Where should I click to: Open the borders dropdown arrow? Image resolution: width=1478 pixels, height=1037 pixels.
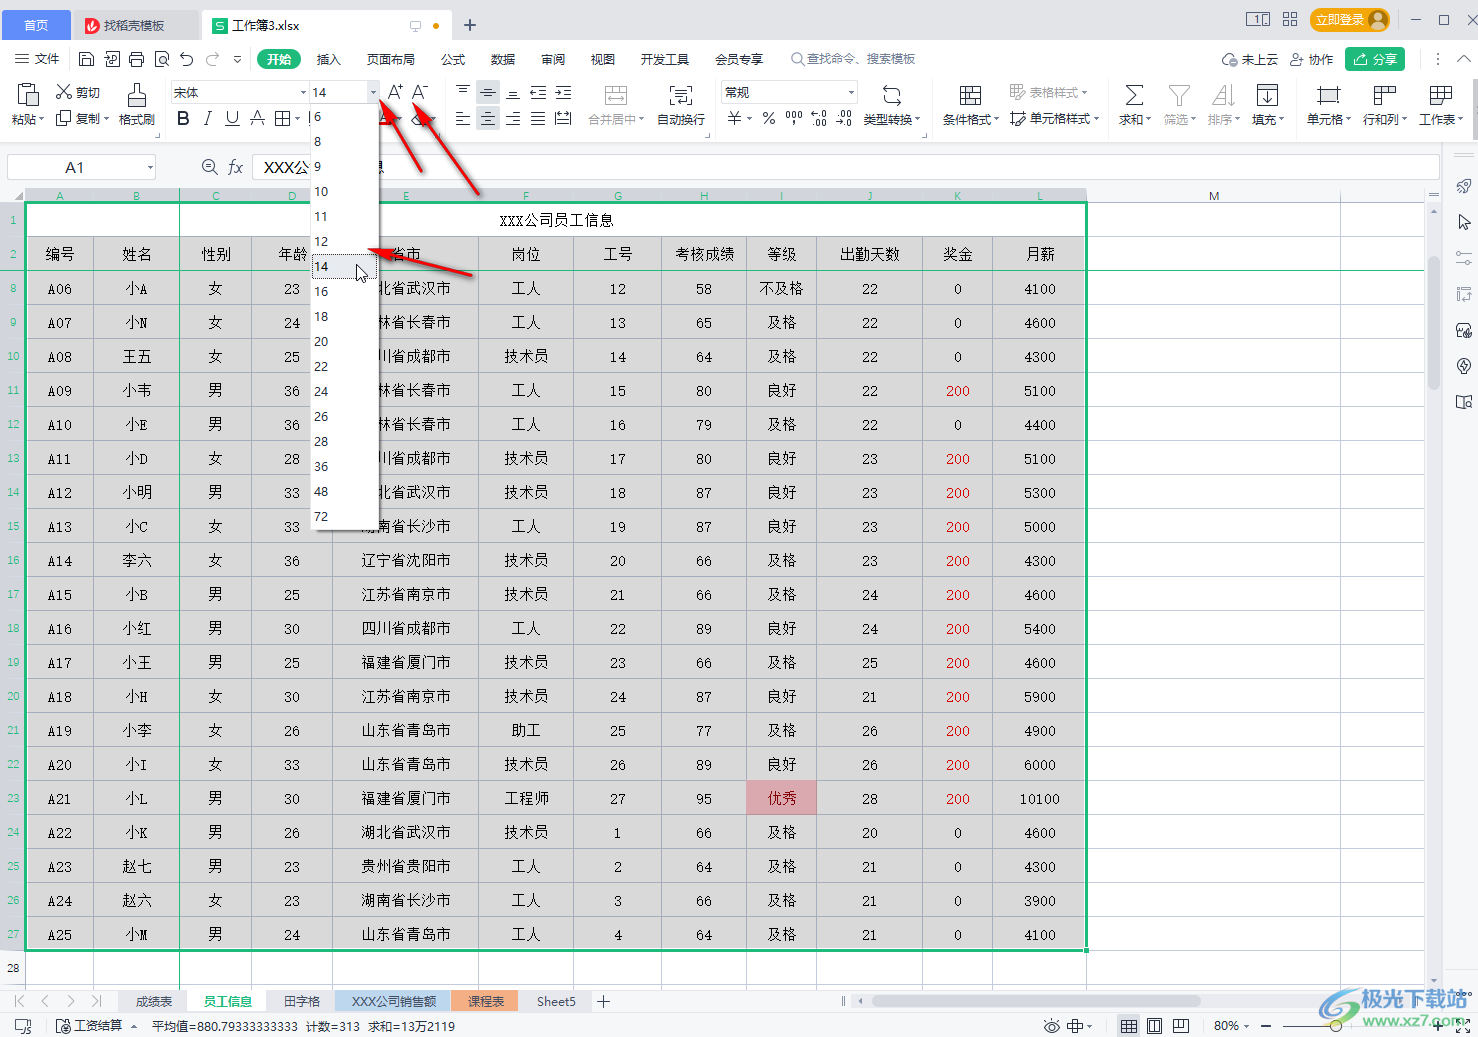coord(298,119)
